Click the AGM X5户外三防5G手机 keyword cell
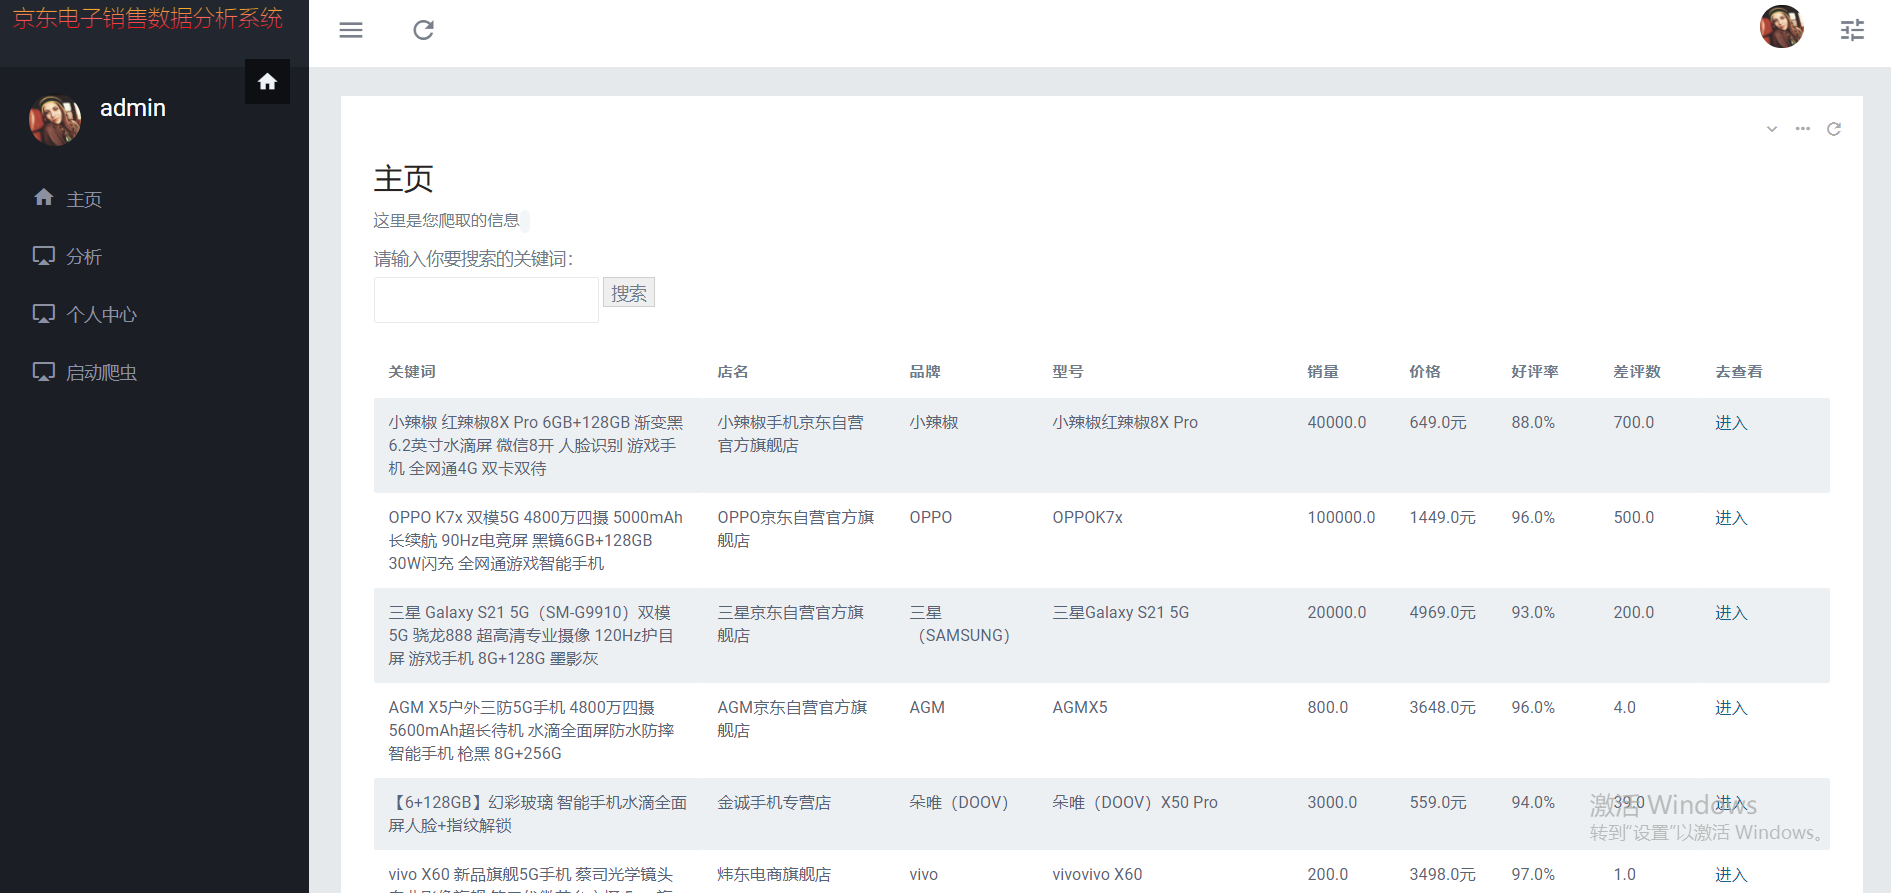 click(531, 731)
